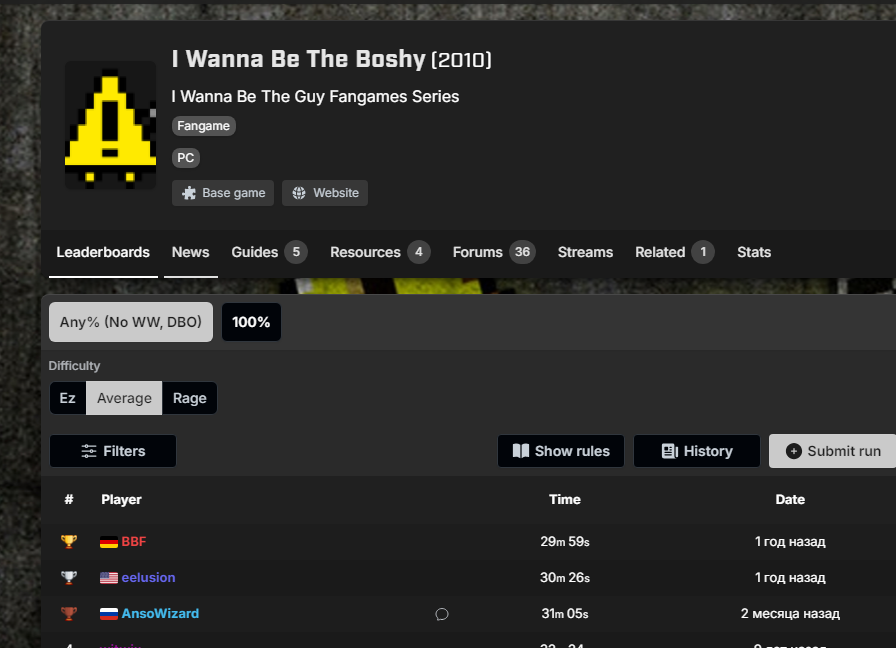
Task: Open the 31m 05s run
Action: click(565, 614)
